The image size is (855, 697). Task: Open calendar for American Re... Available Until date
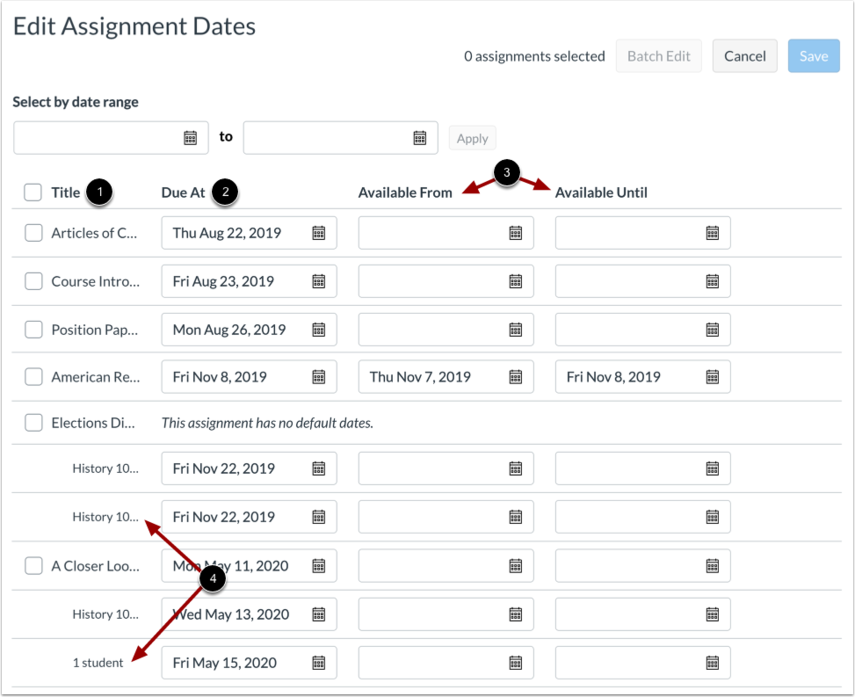click(x=712, y=377)
